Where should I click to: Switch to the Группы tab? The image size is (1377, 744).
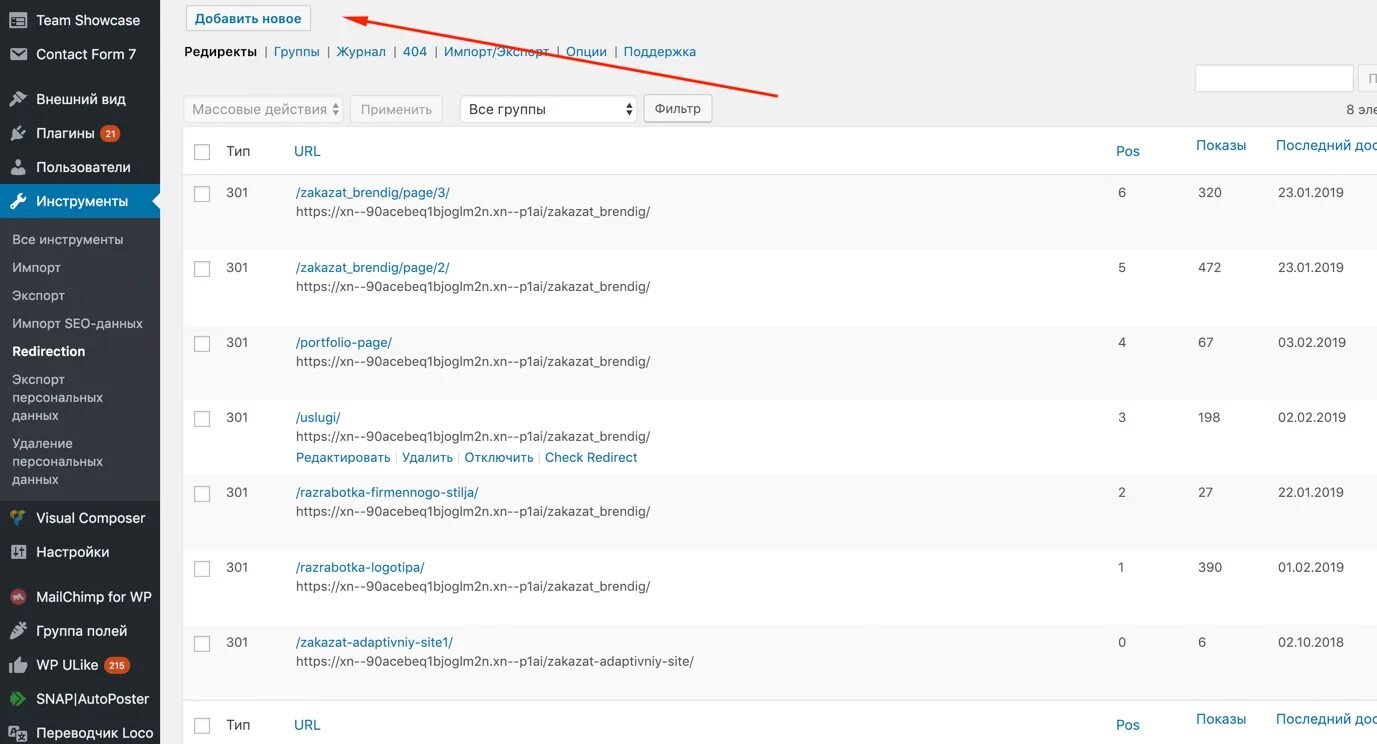coord(297,52)
